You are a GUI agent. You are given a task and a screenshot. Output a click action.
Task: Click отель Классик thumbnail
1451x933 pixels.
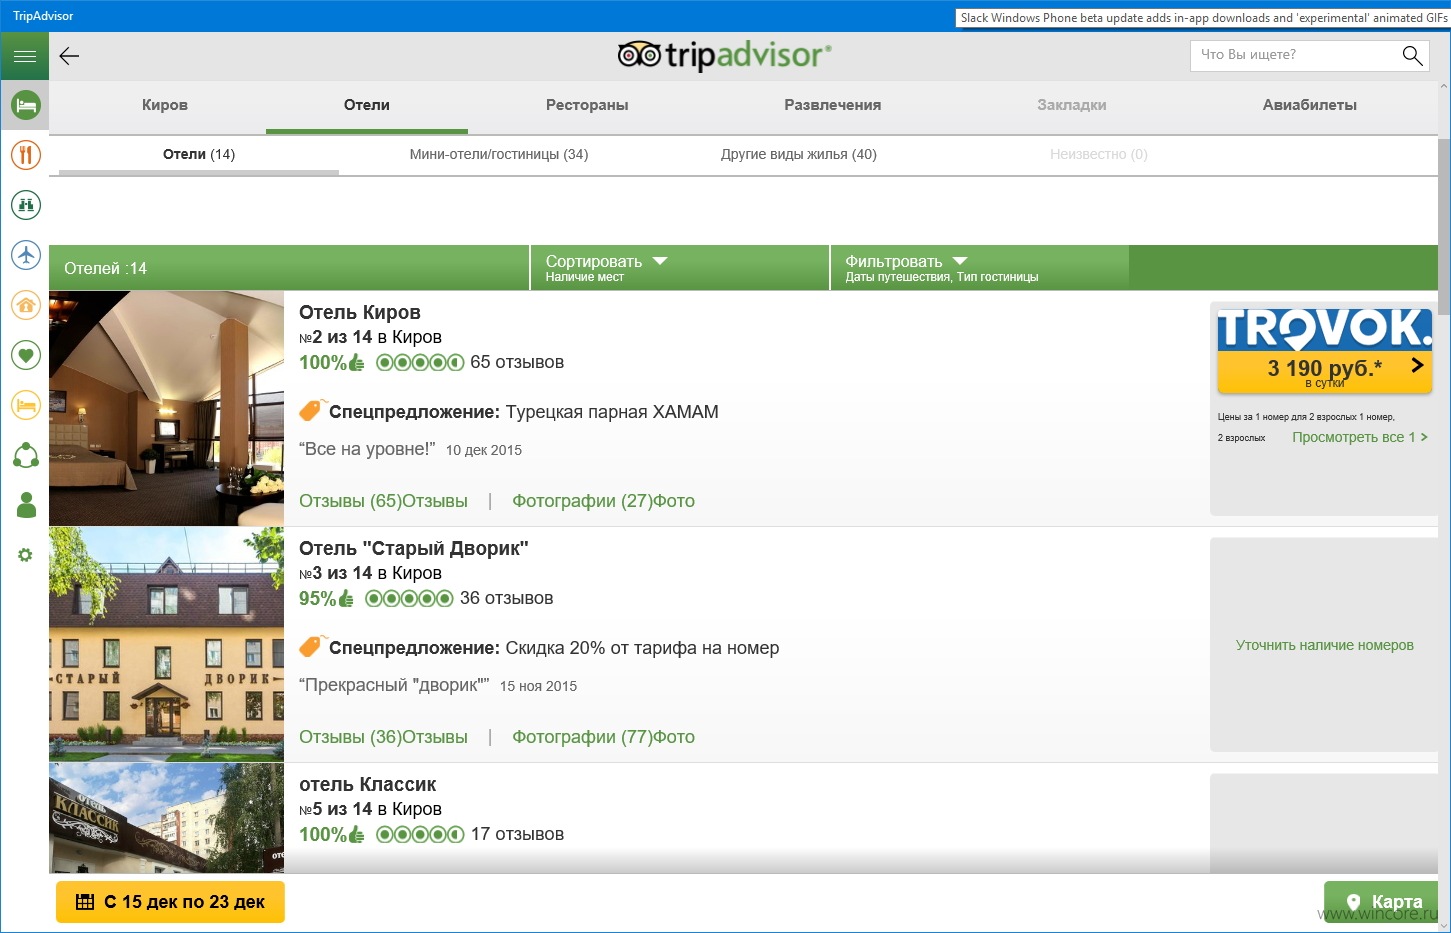[x=166, y=818]
